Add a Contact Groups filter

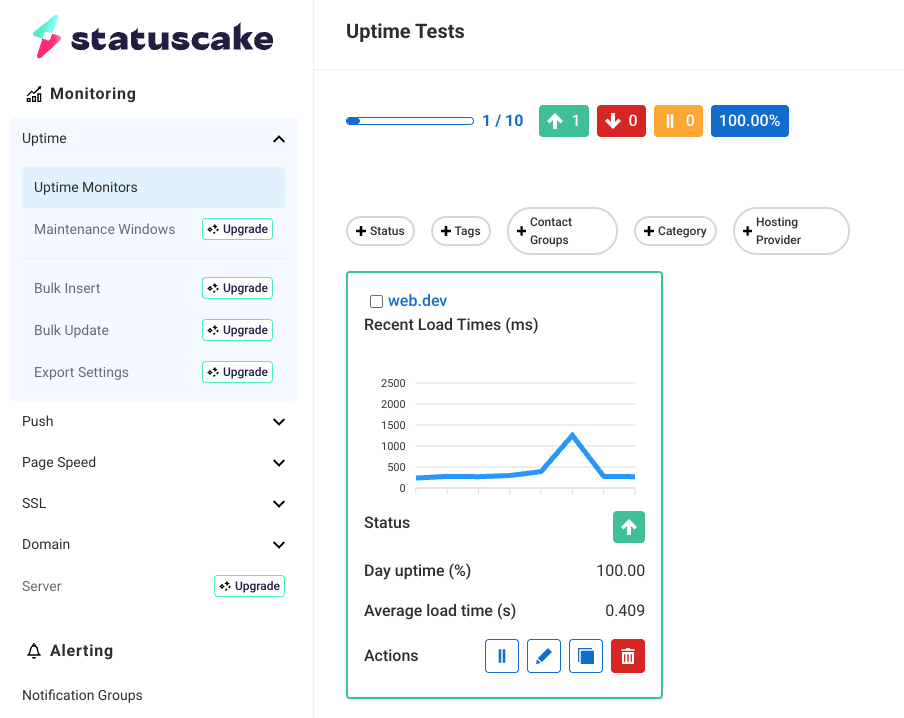562,231
